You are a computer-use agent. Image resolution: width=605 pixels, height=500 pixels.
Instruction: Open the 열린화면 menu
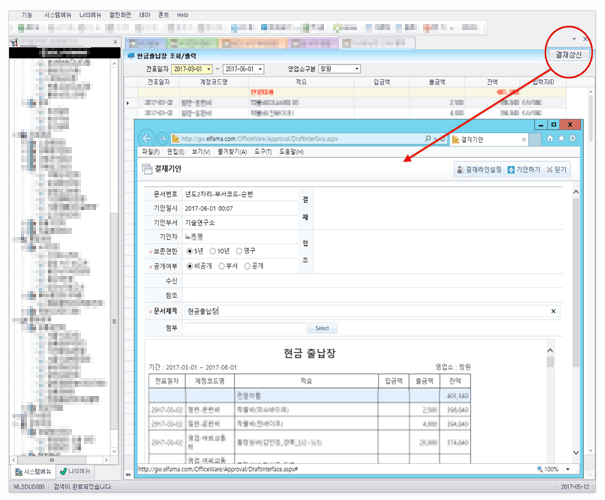point(120,15)
